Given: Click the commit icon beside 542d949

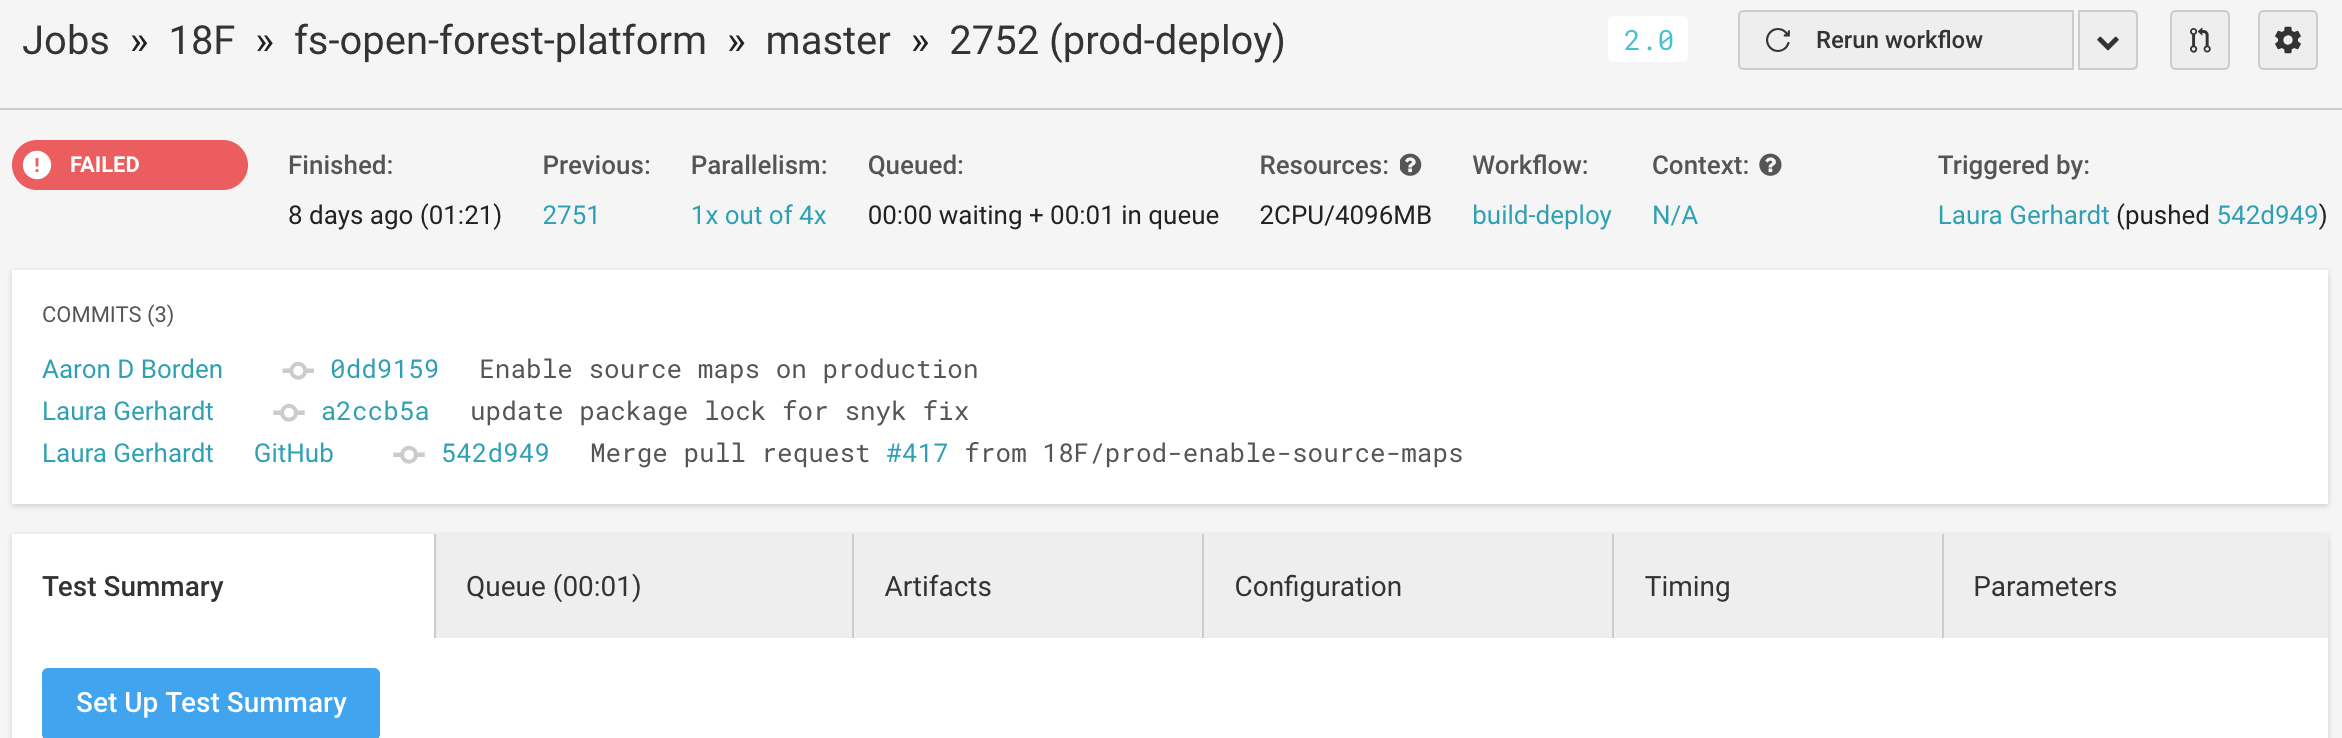Looking at the screenshot, I should (408, 455).
